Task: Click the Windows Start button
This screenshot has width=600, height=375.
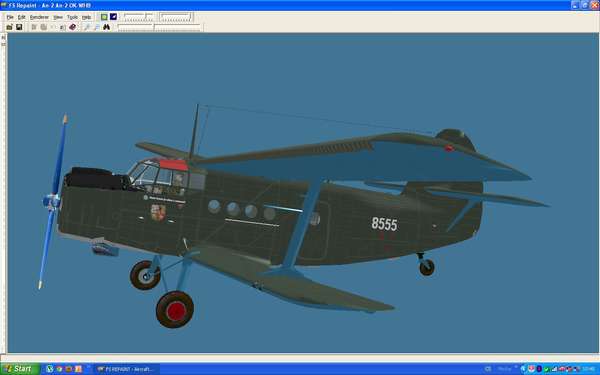Action: (x=20, y=369)
